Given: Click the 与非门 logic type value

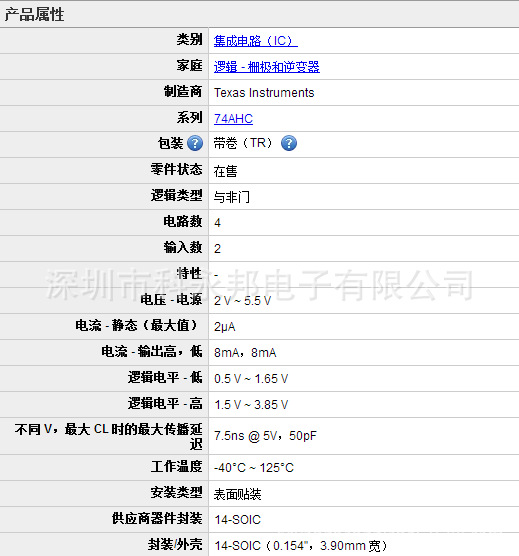Looking at the screenshot, I should (x=232, y=197).
